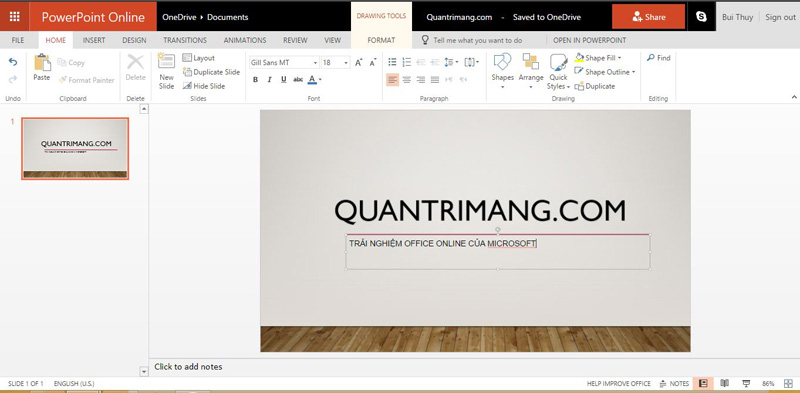The height and width of the screenshot is (393, 800).
Task: Toggle bold formatting
Action: [255, 80]
